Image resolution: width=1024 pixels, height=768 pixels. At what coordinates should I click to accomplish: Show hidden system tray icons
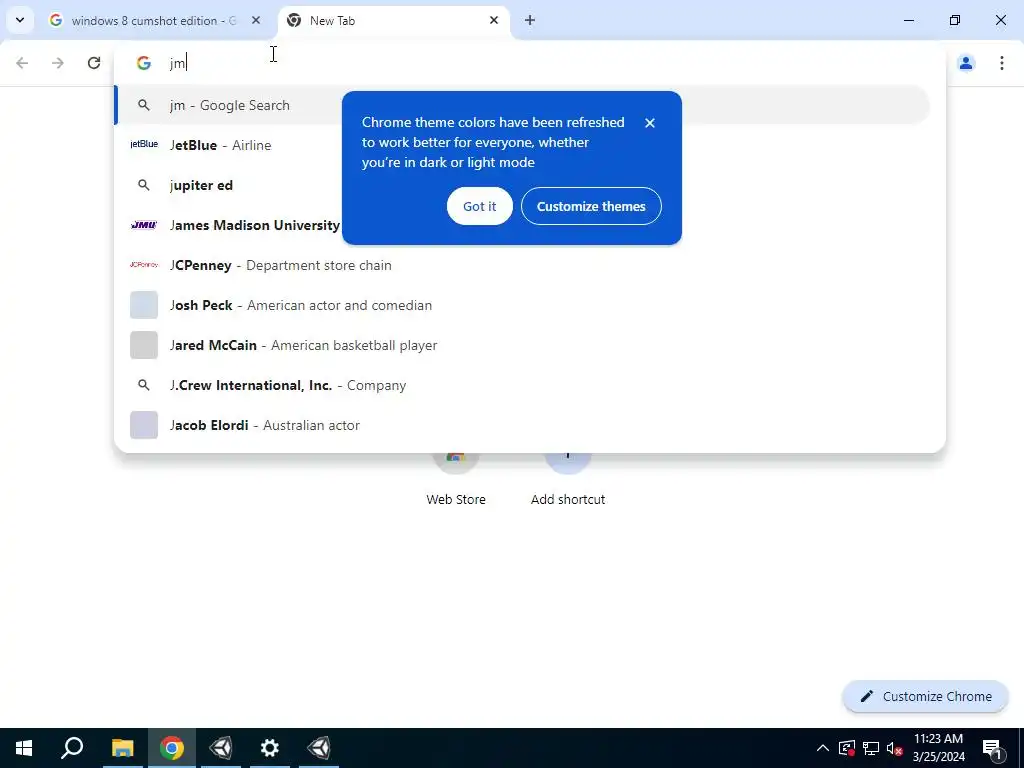coord(822,748)
